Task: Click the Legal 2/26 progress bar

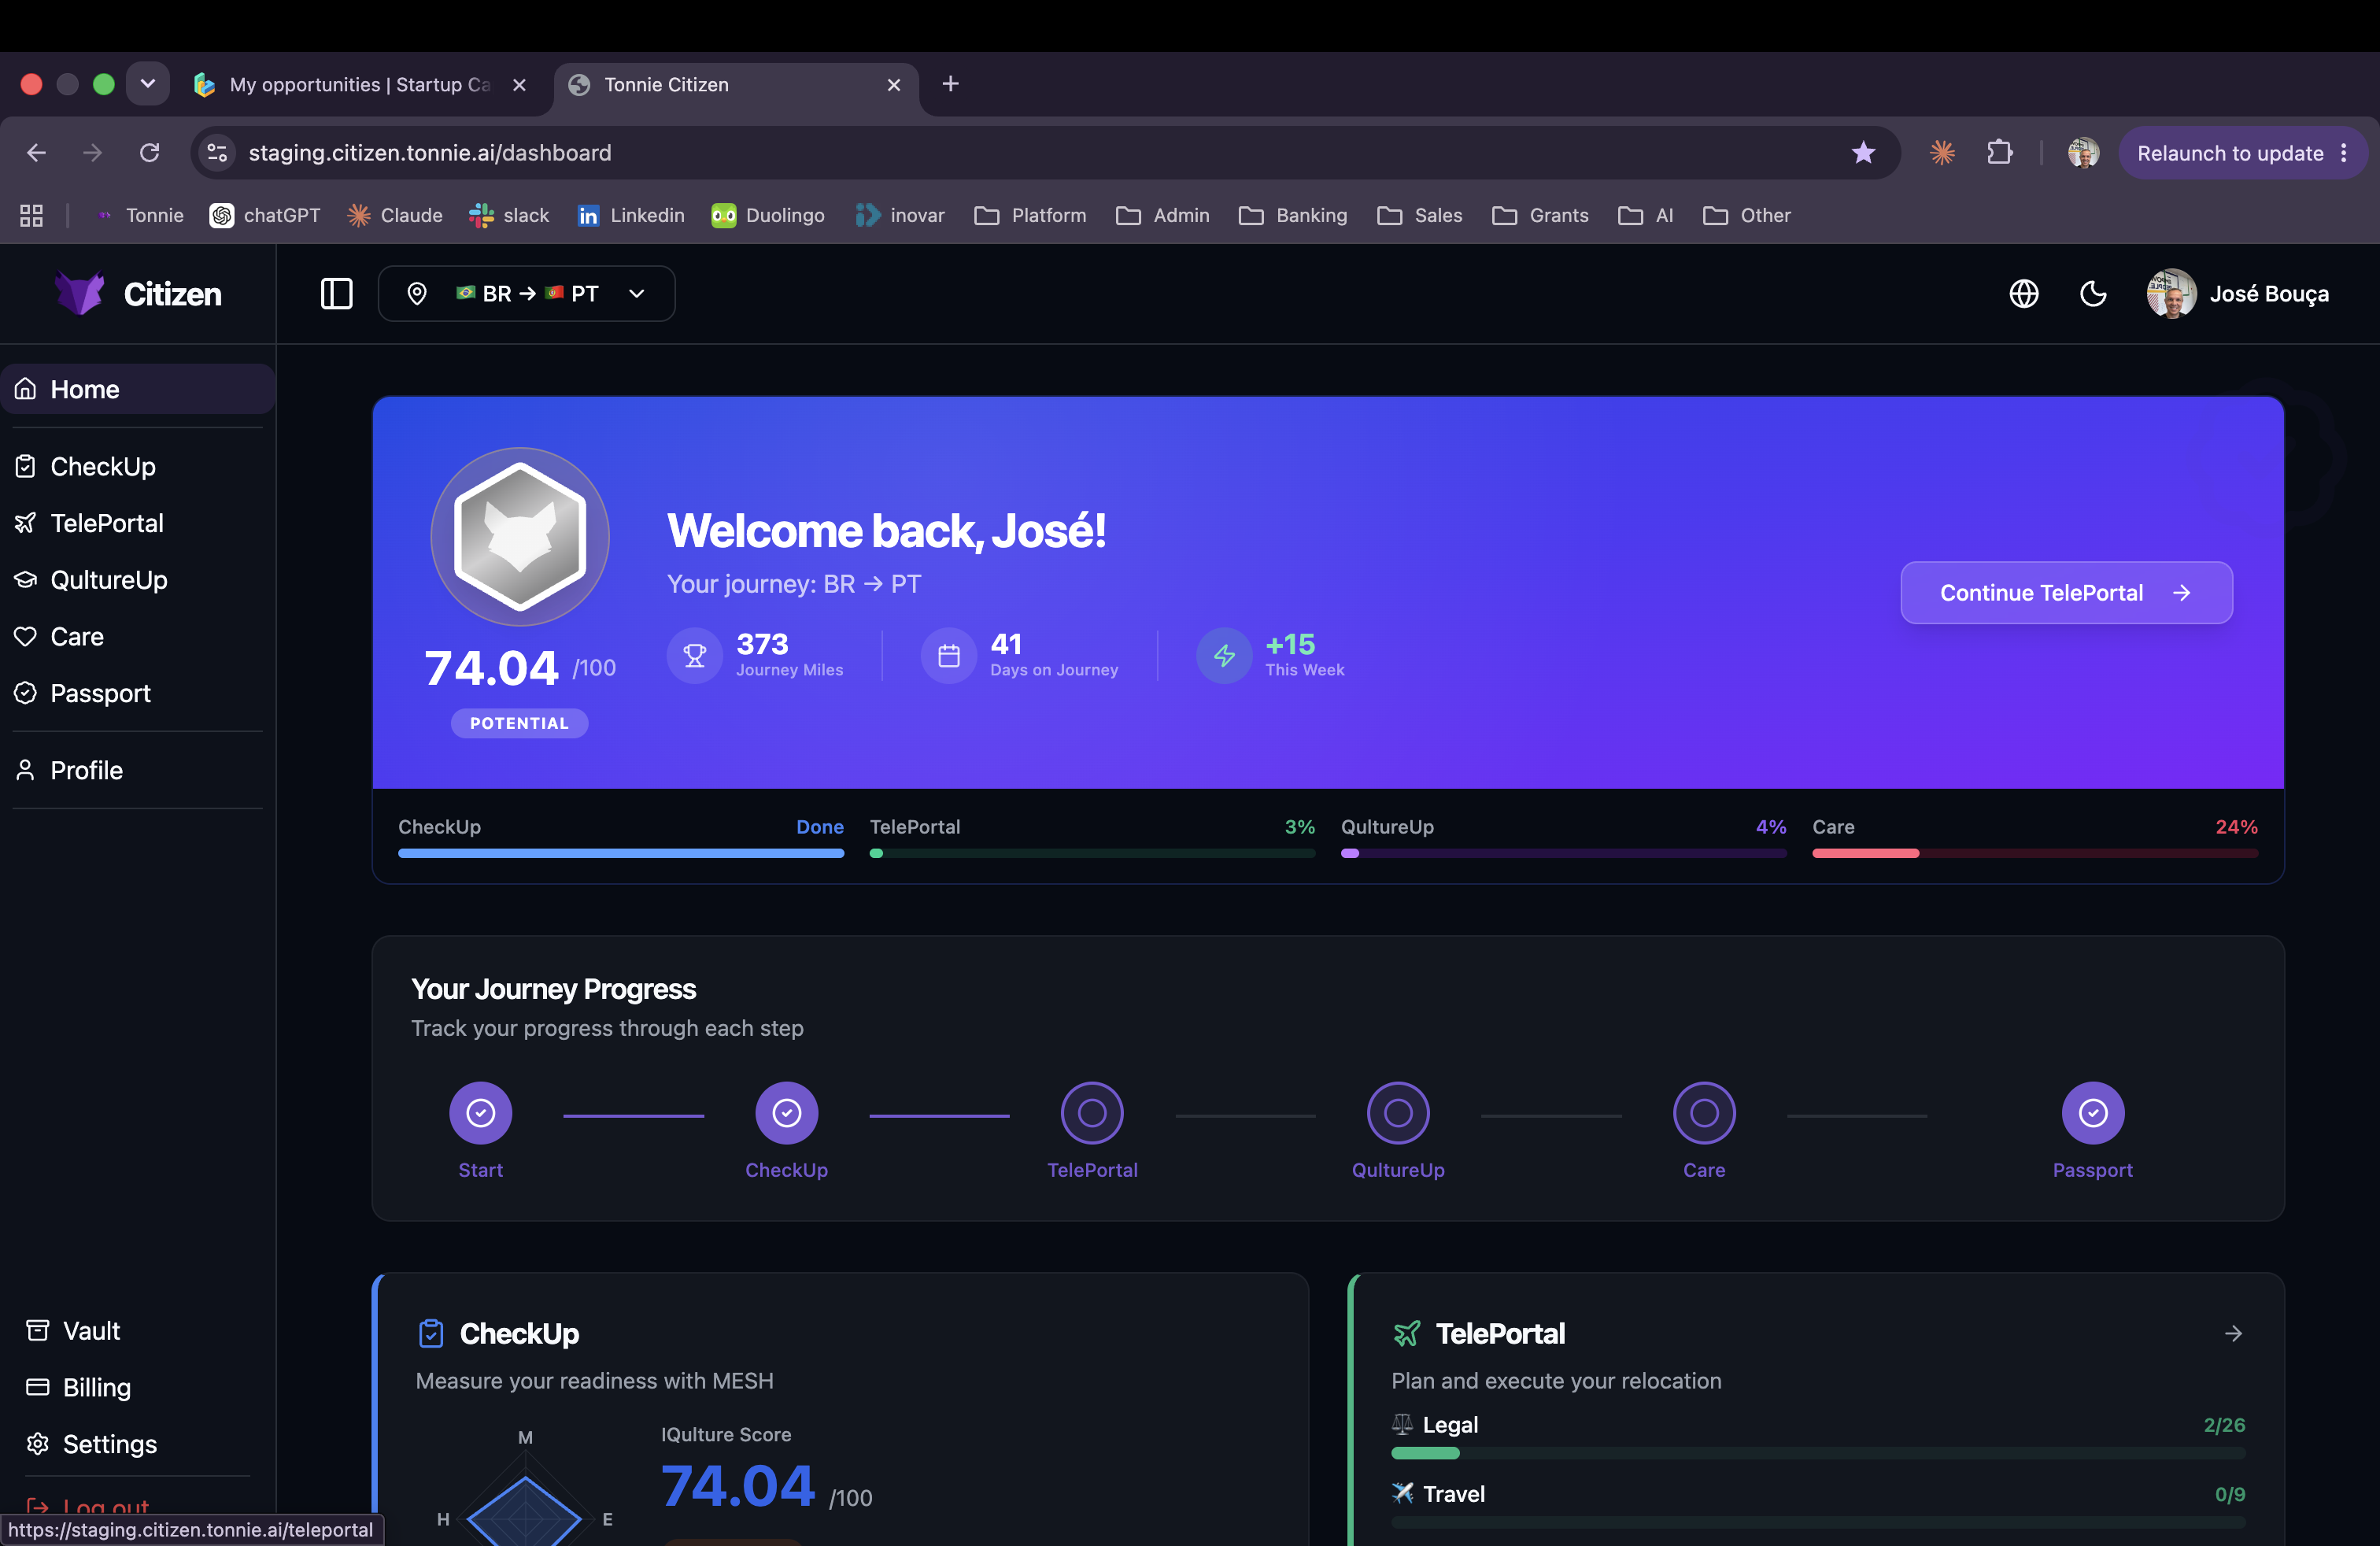Action: 1818,1453
